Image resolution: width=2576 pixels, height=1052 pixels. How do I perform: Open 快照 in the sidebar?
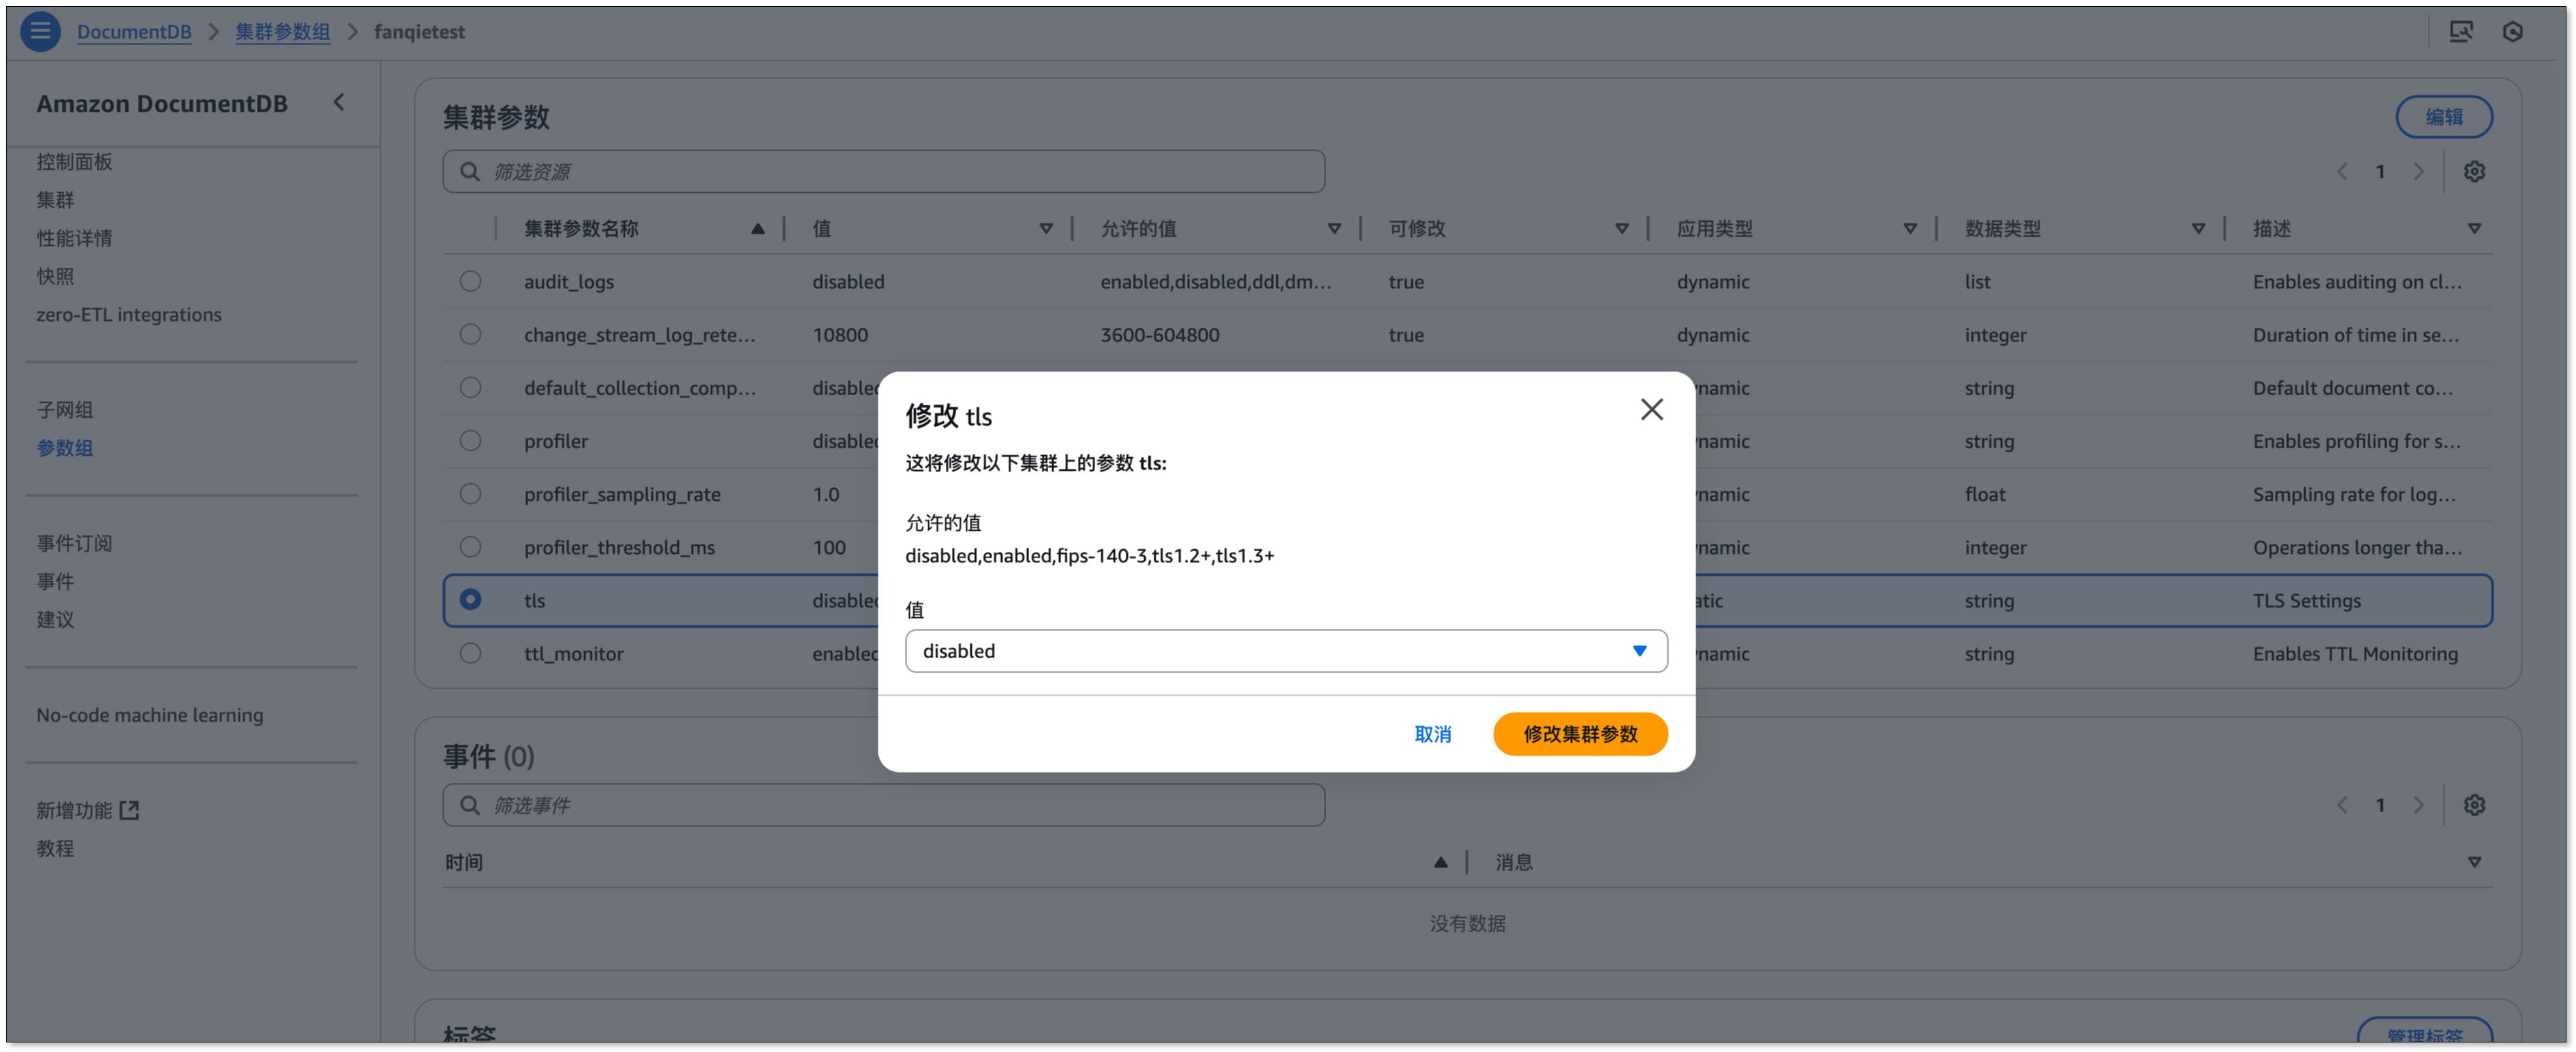click(x=55, y=276)
